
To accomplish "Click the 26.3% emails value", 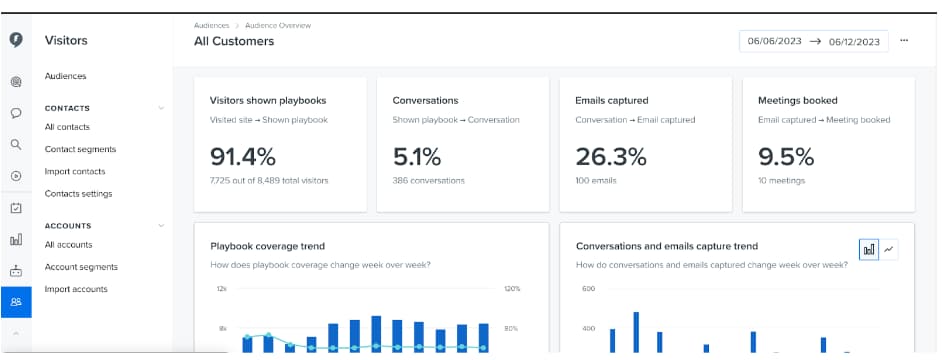I will (611, 157).
